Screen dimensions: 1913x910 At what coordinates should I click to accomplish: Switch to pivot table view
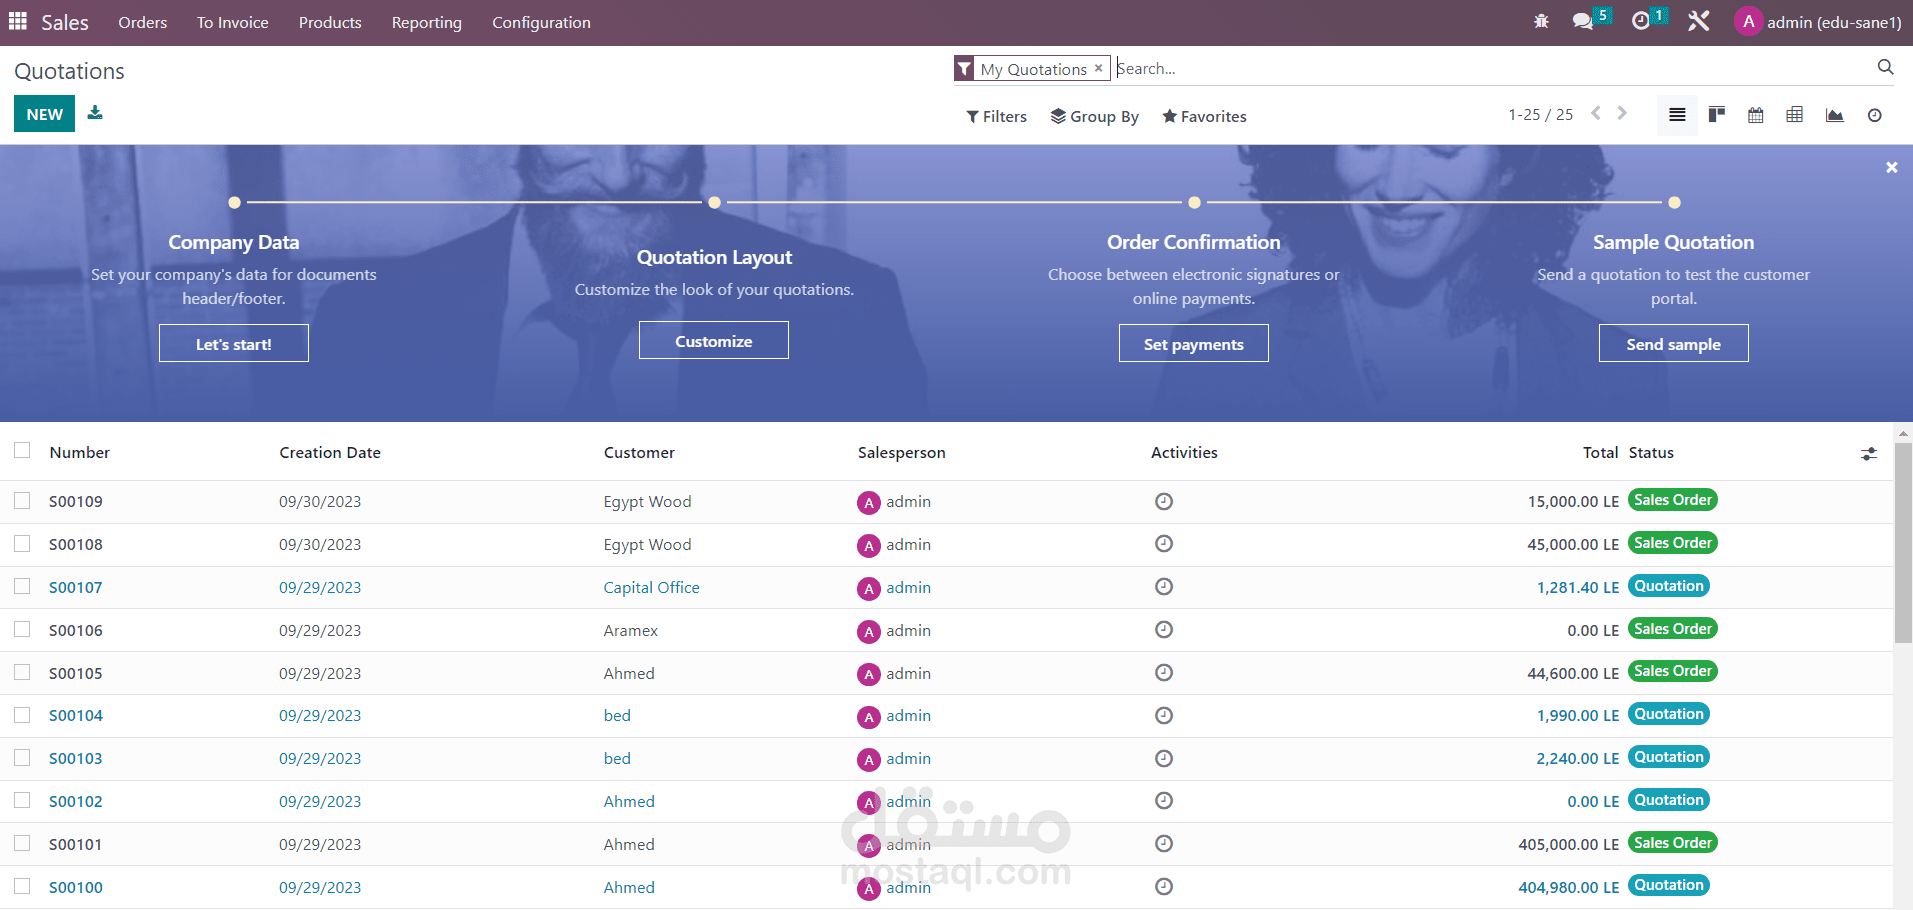tap(1795, 115)
